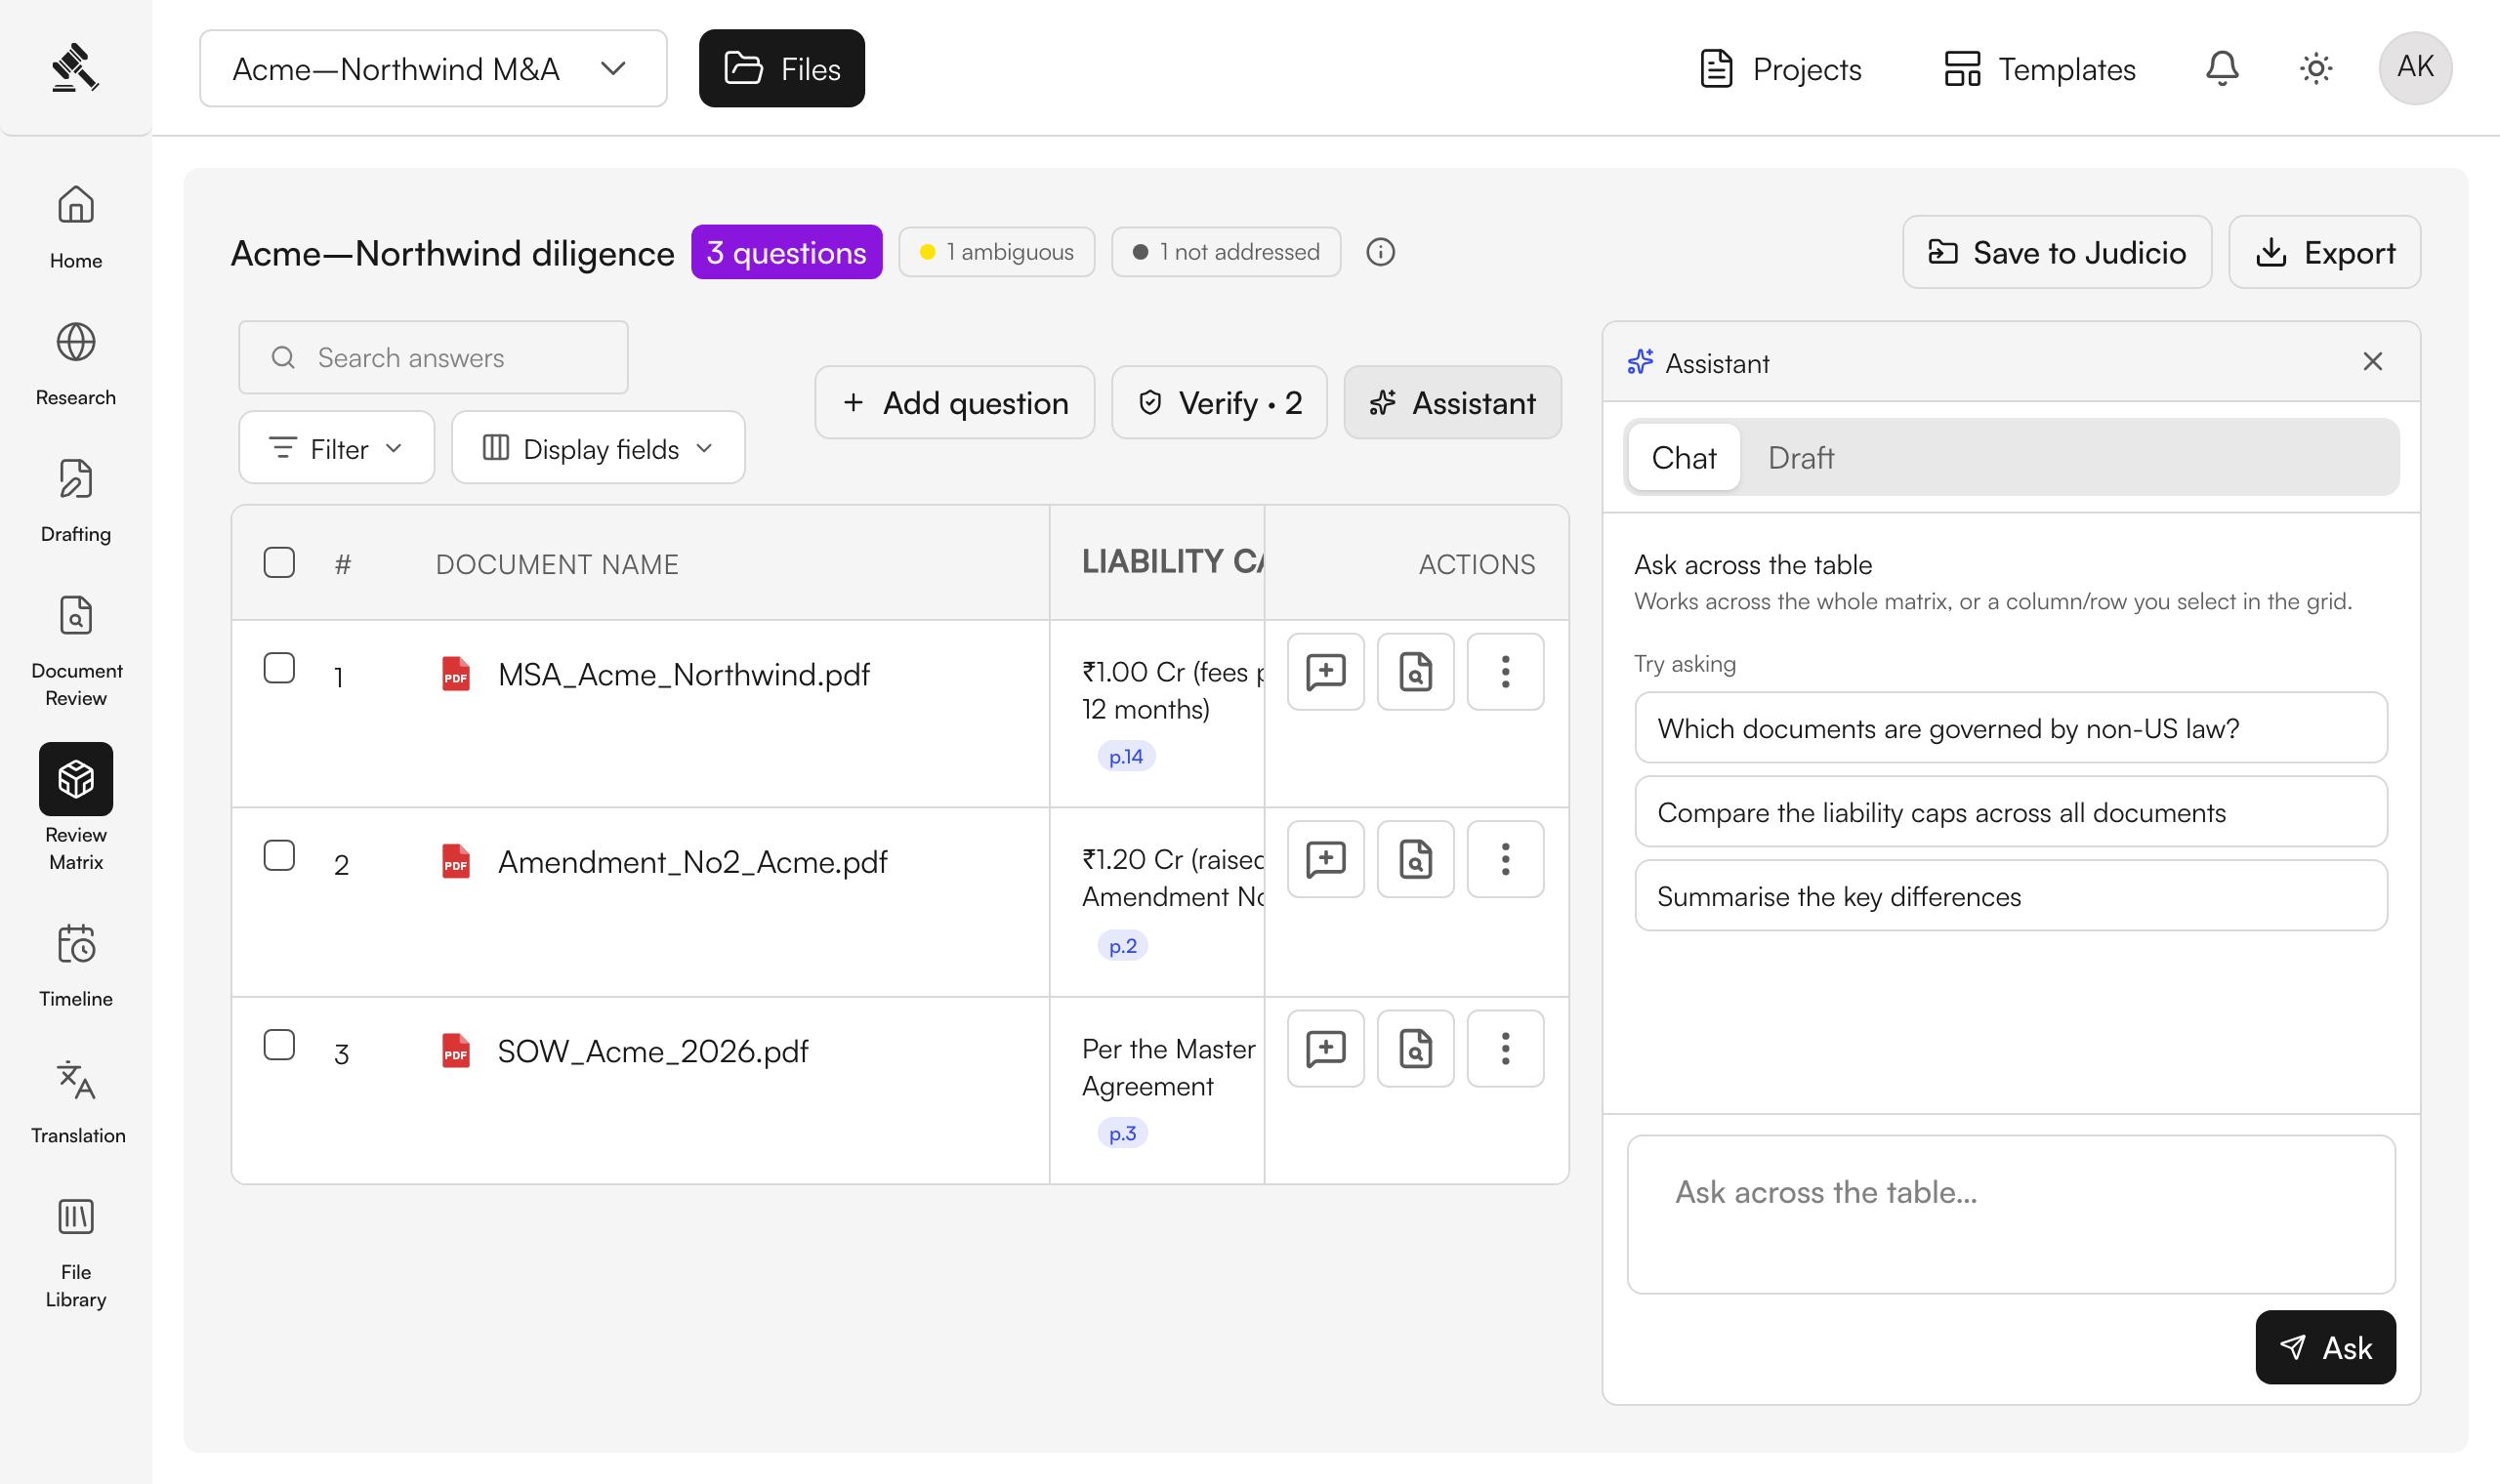The width and height of the screenshot is (2500, 1484).
Task: Click the Document Name column header
Action: pyautogui.click(x=557, y=564)
